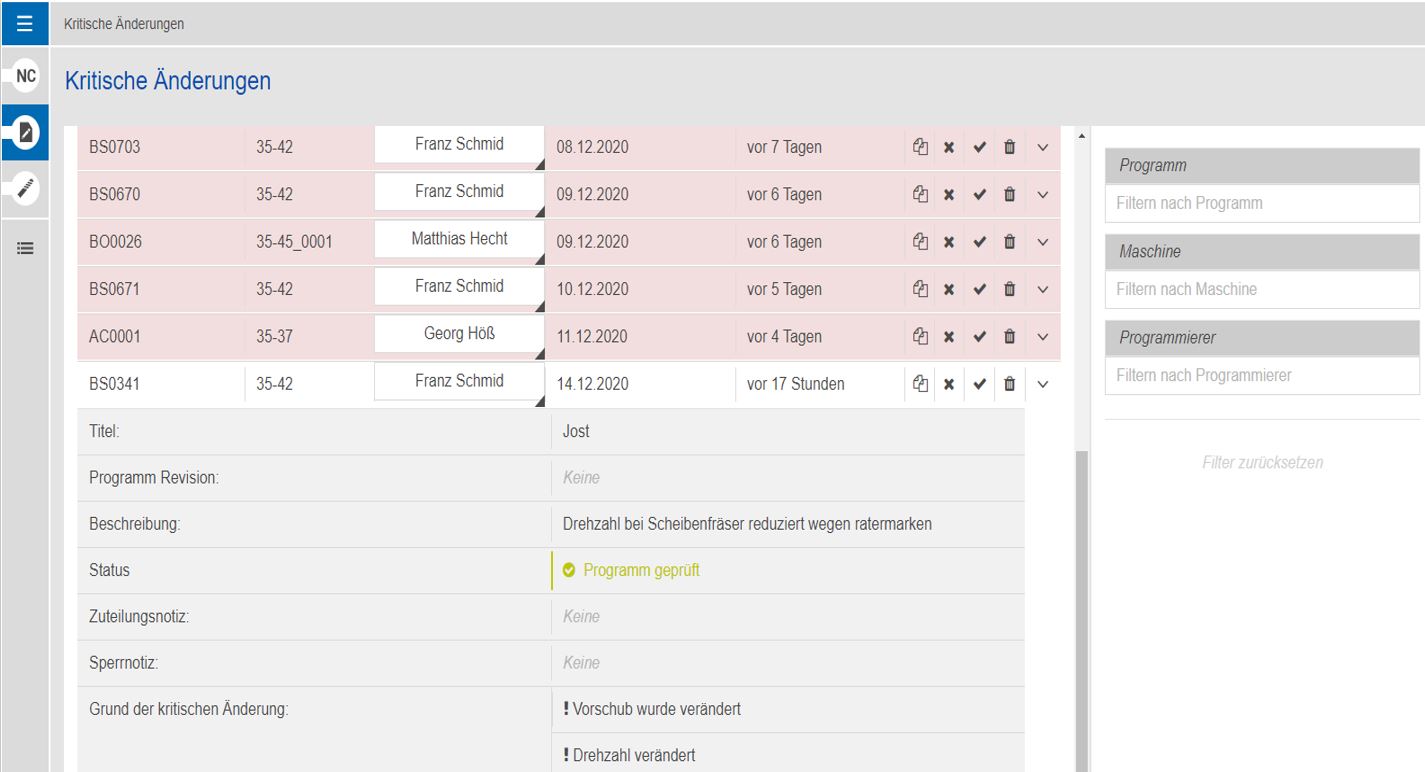The image size is (1425, 772).
Task: Click the Filtern nach Programm field
Action: (1262, 203)
